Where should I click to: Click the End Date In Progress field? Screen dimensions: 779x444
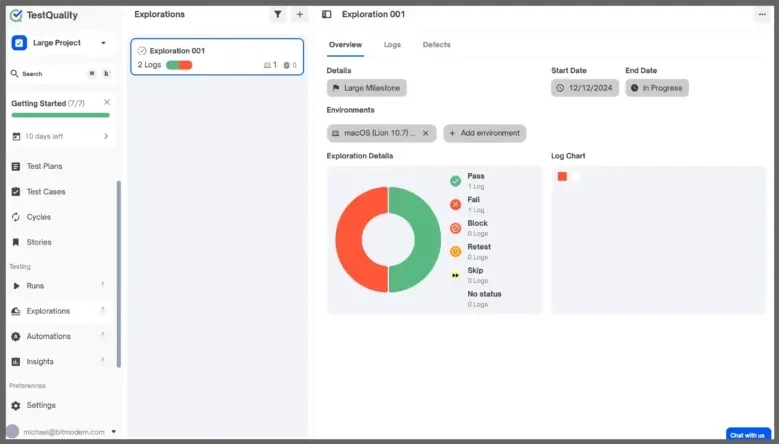click(657, 88)
